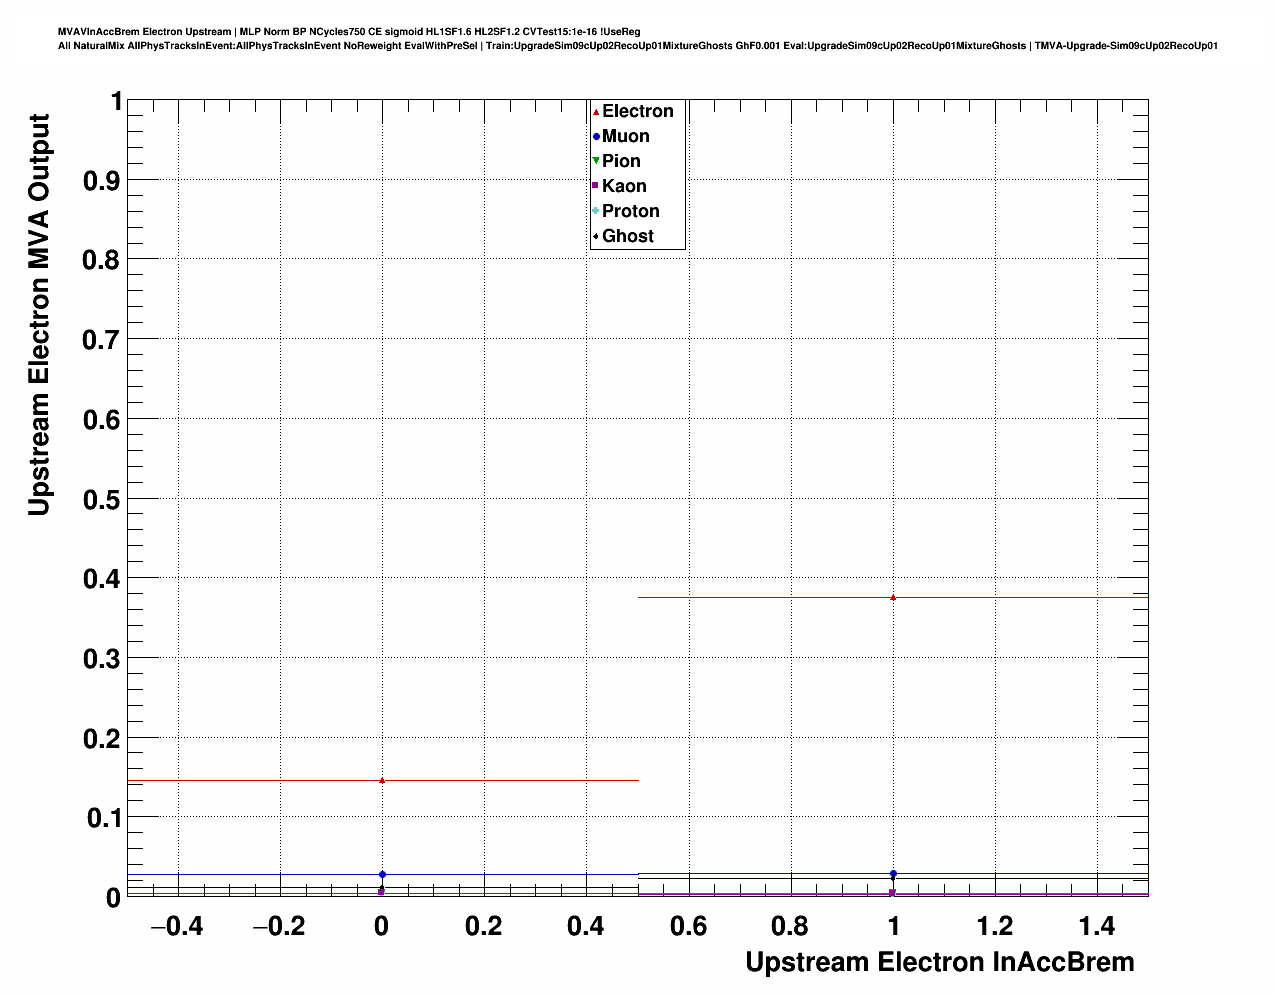Click the black Ghost legend marker
This screenshot has height=996, width=1276.
pyautogui.click(x=596, y=236)
